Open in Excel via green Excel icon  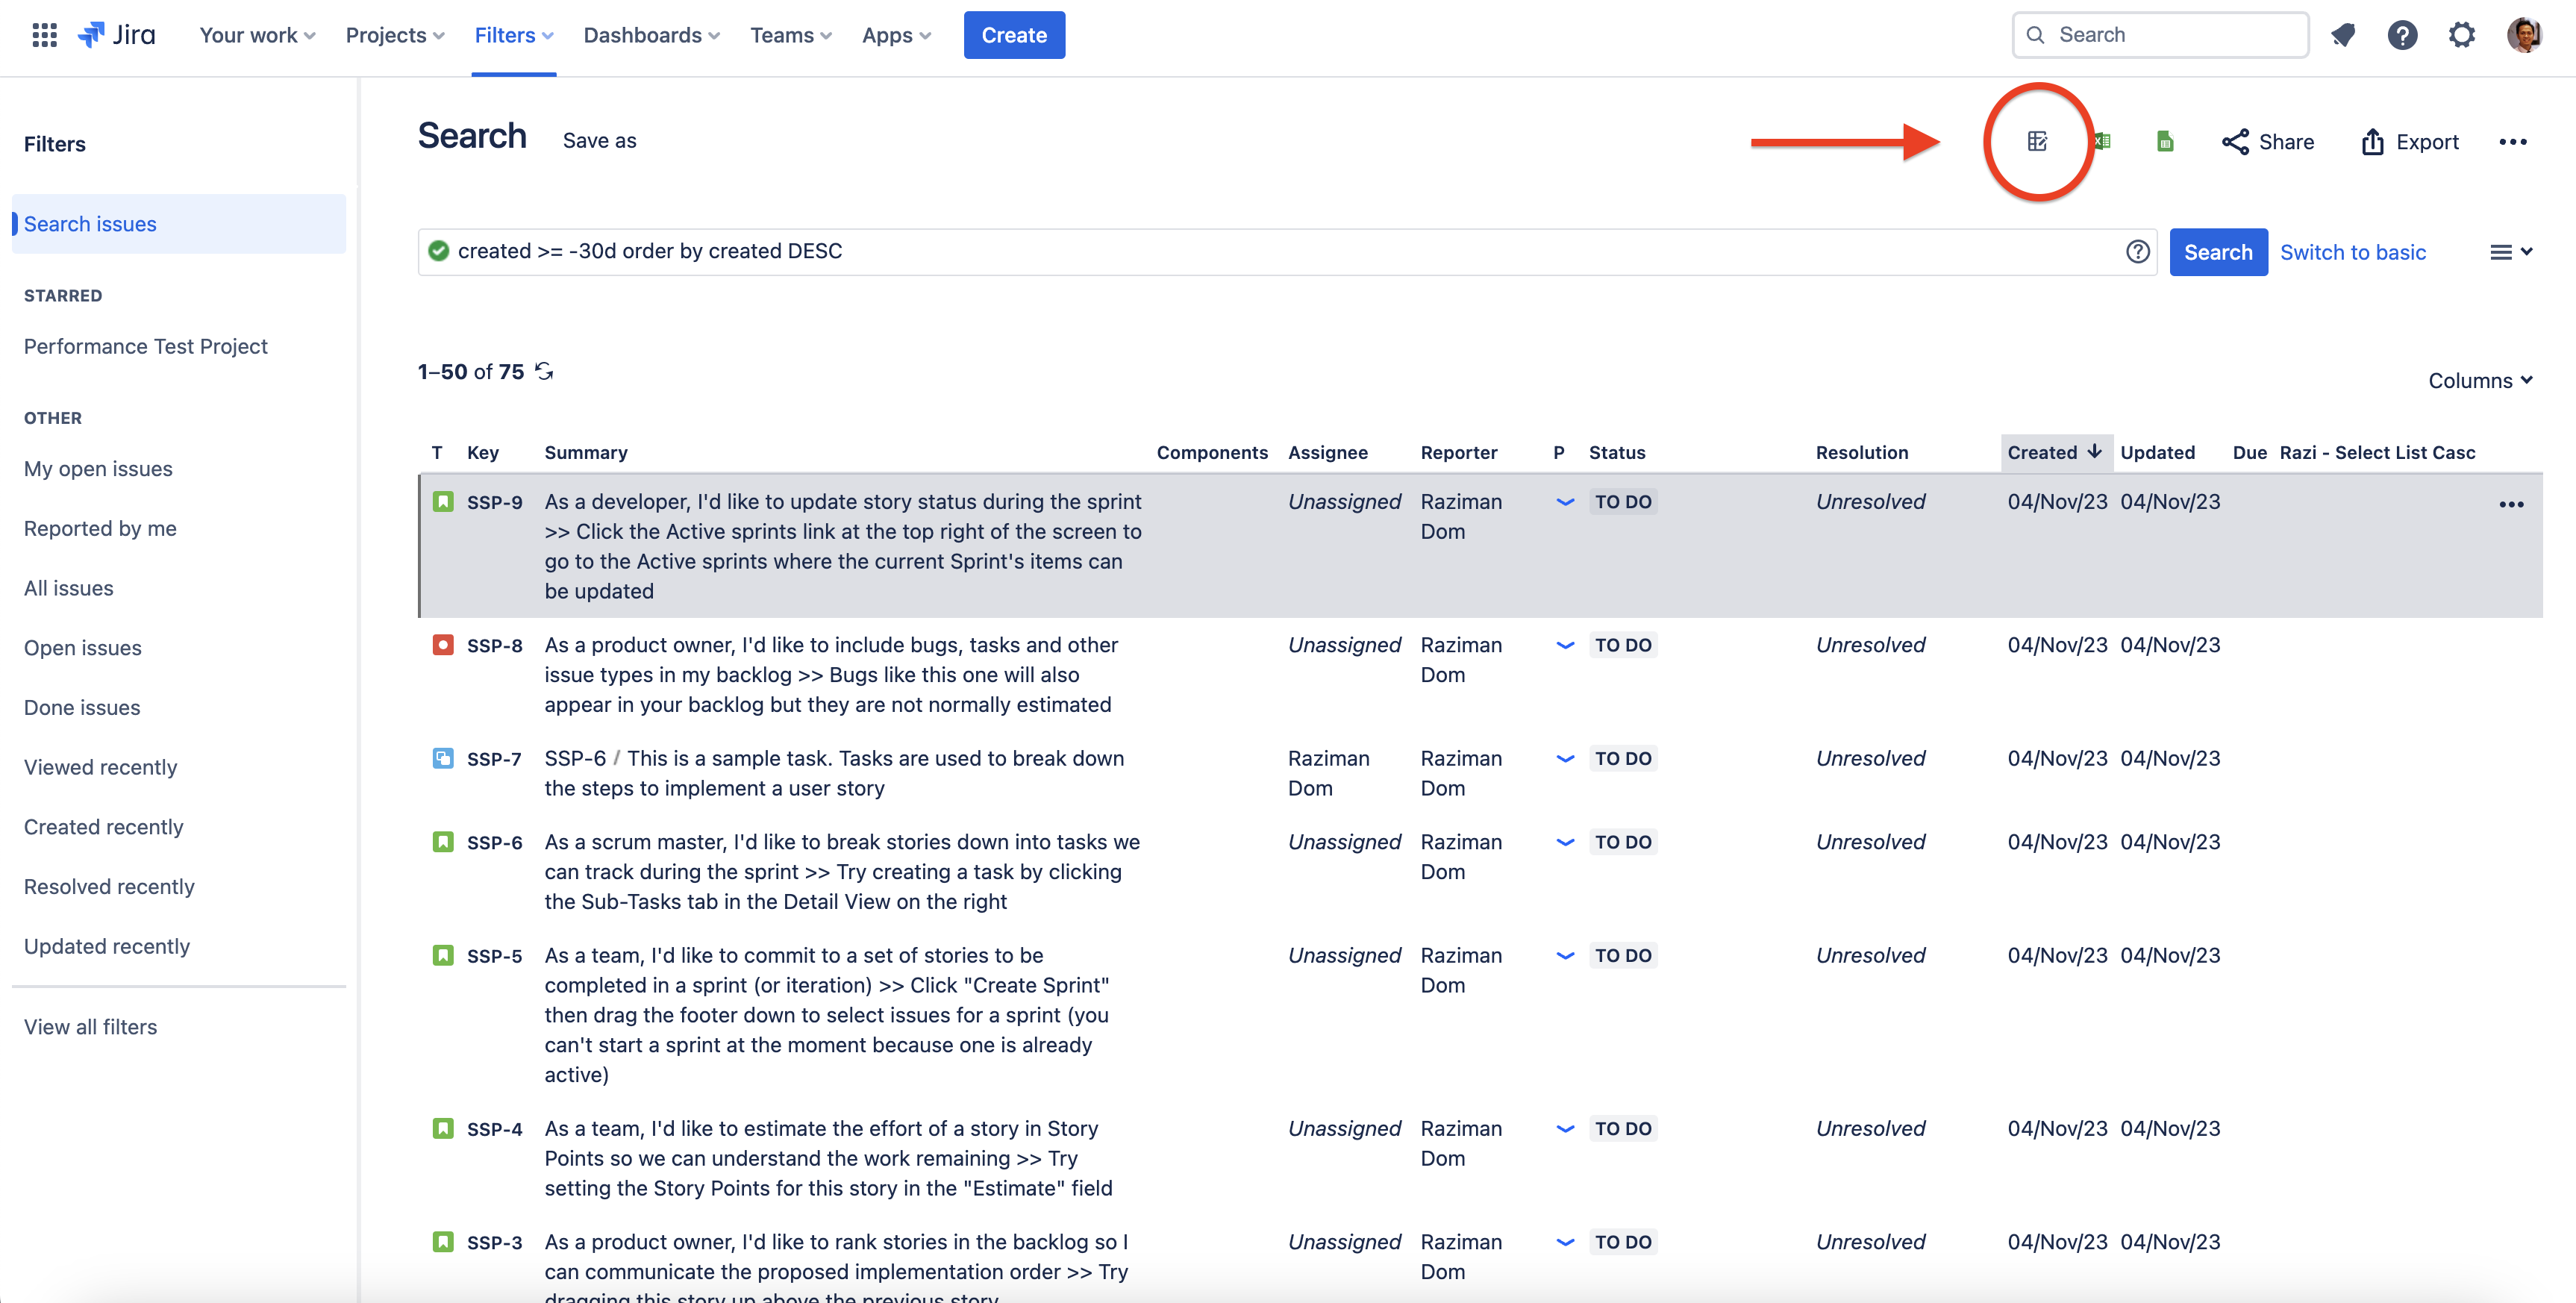(2102, 141)
